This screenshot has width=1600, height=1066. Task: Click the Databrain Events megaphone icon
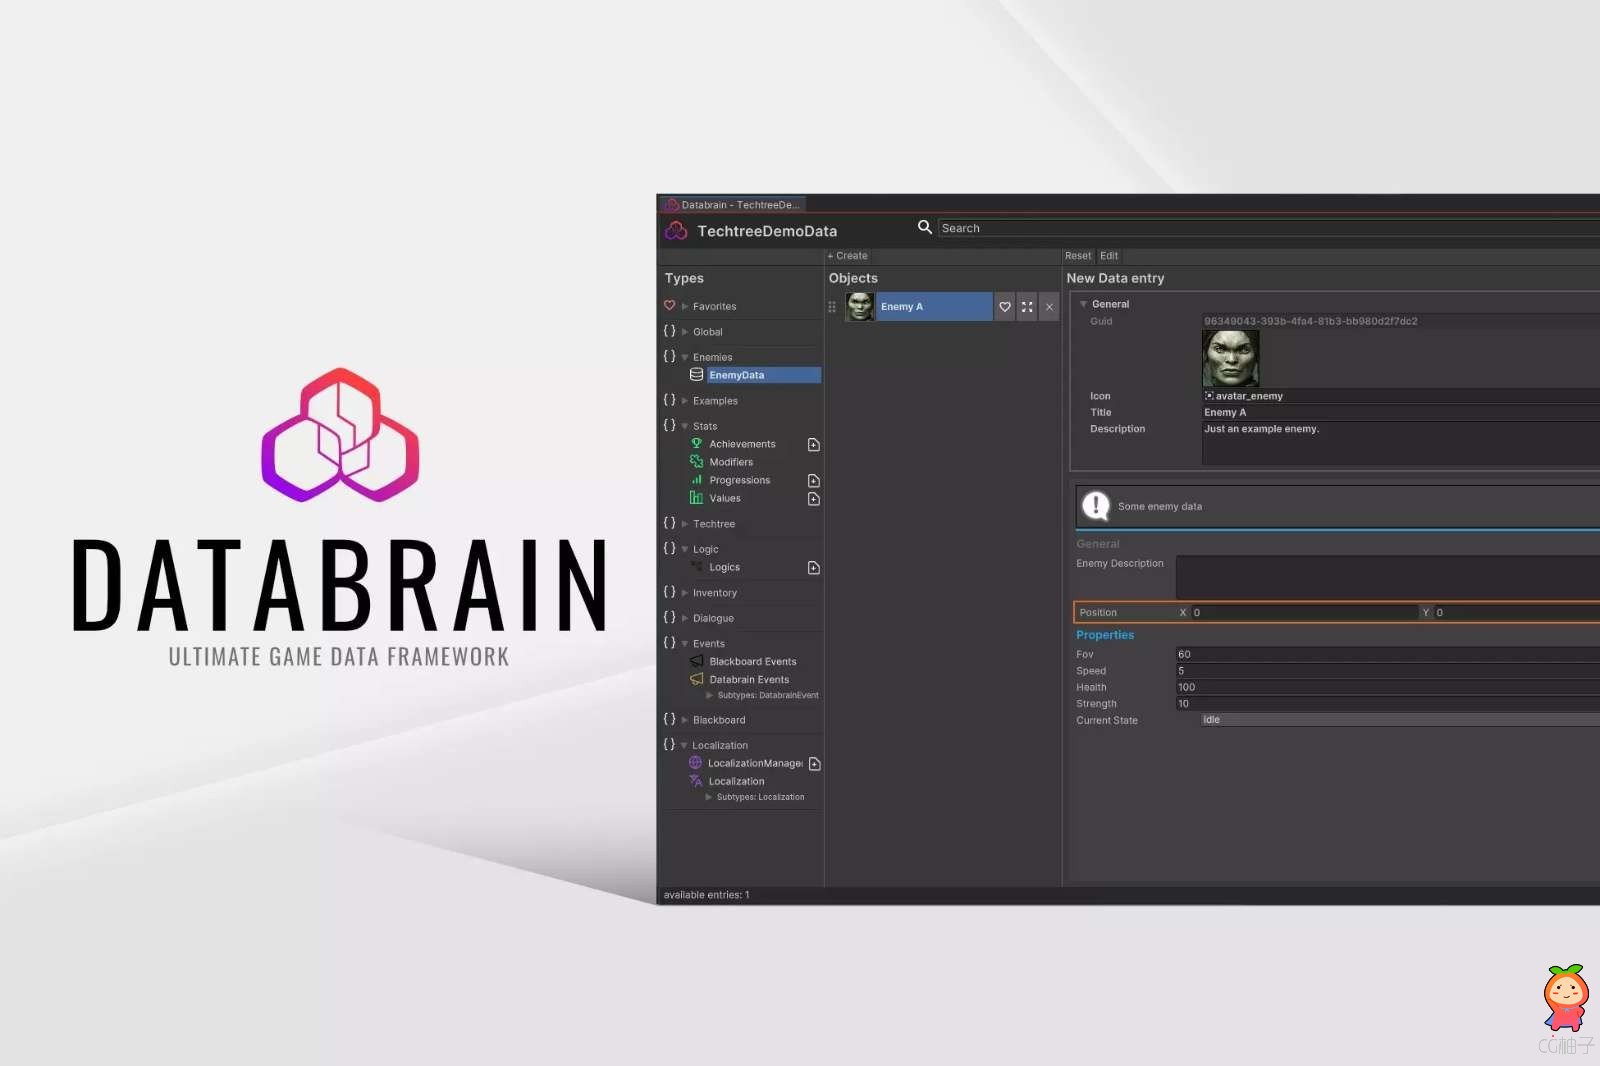pyautogui.click(x=696, y=679)
